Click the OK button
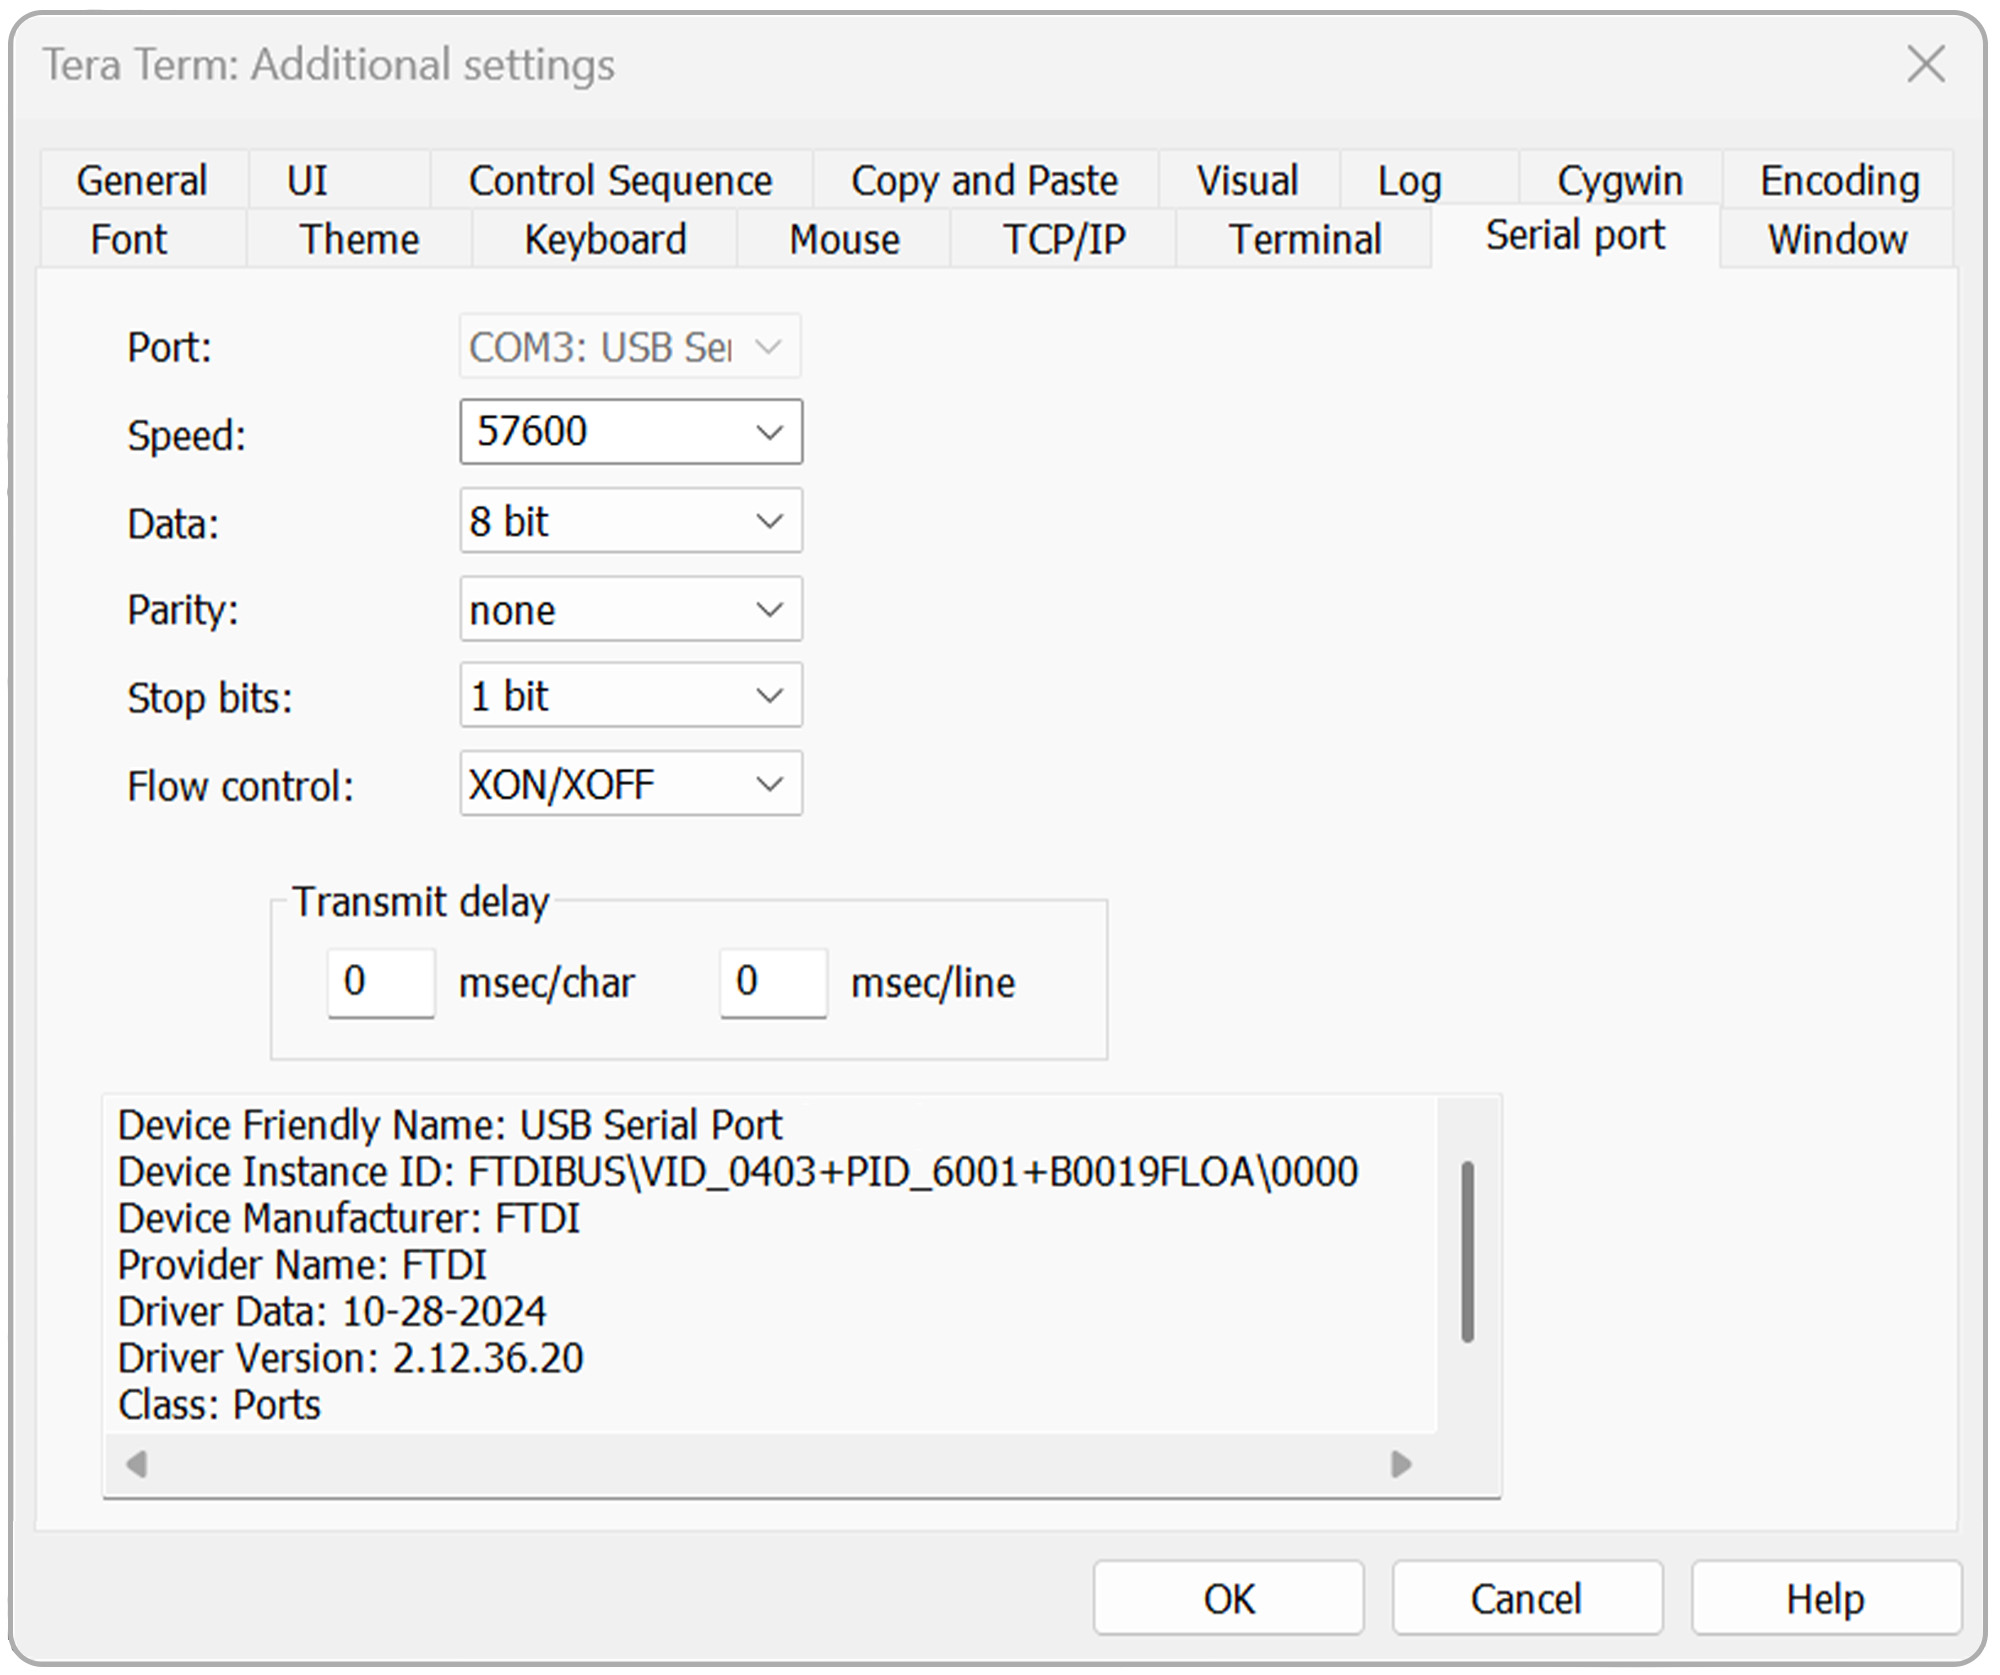The image size is (2000, 1675). click(x=1228, y=1598)
